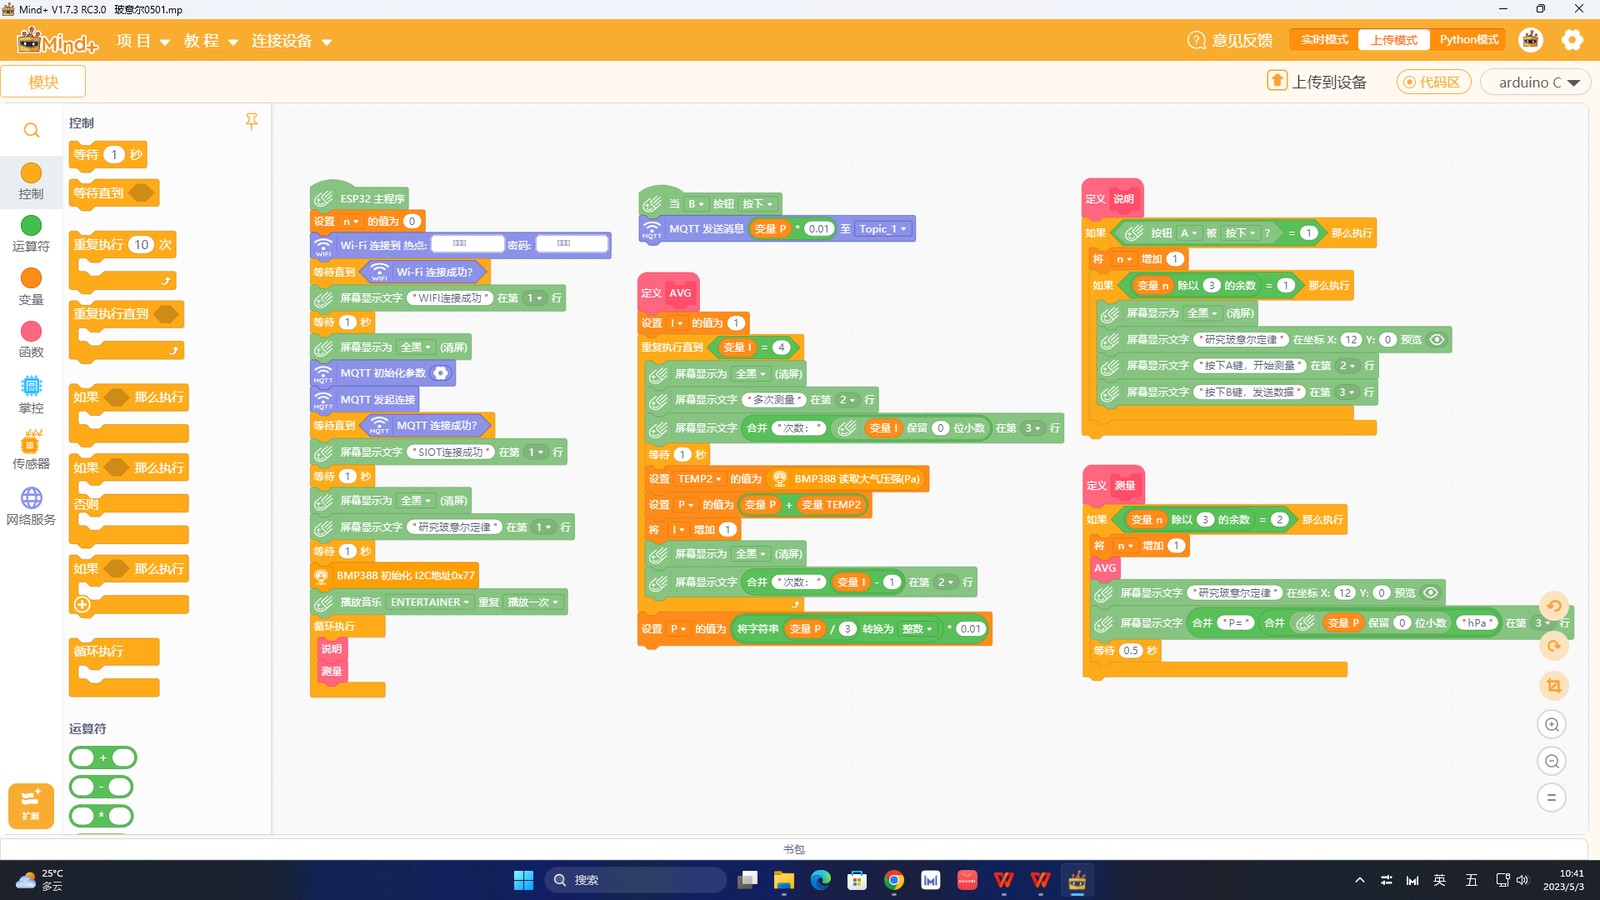Screen dimensions: 1600x900
Task: Zoom out of the workspace
Action: point(1552,762)
